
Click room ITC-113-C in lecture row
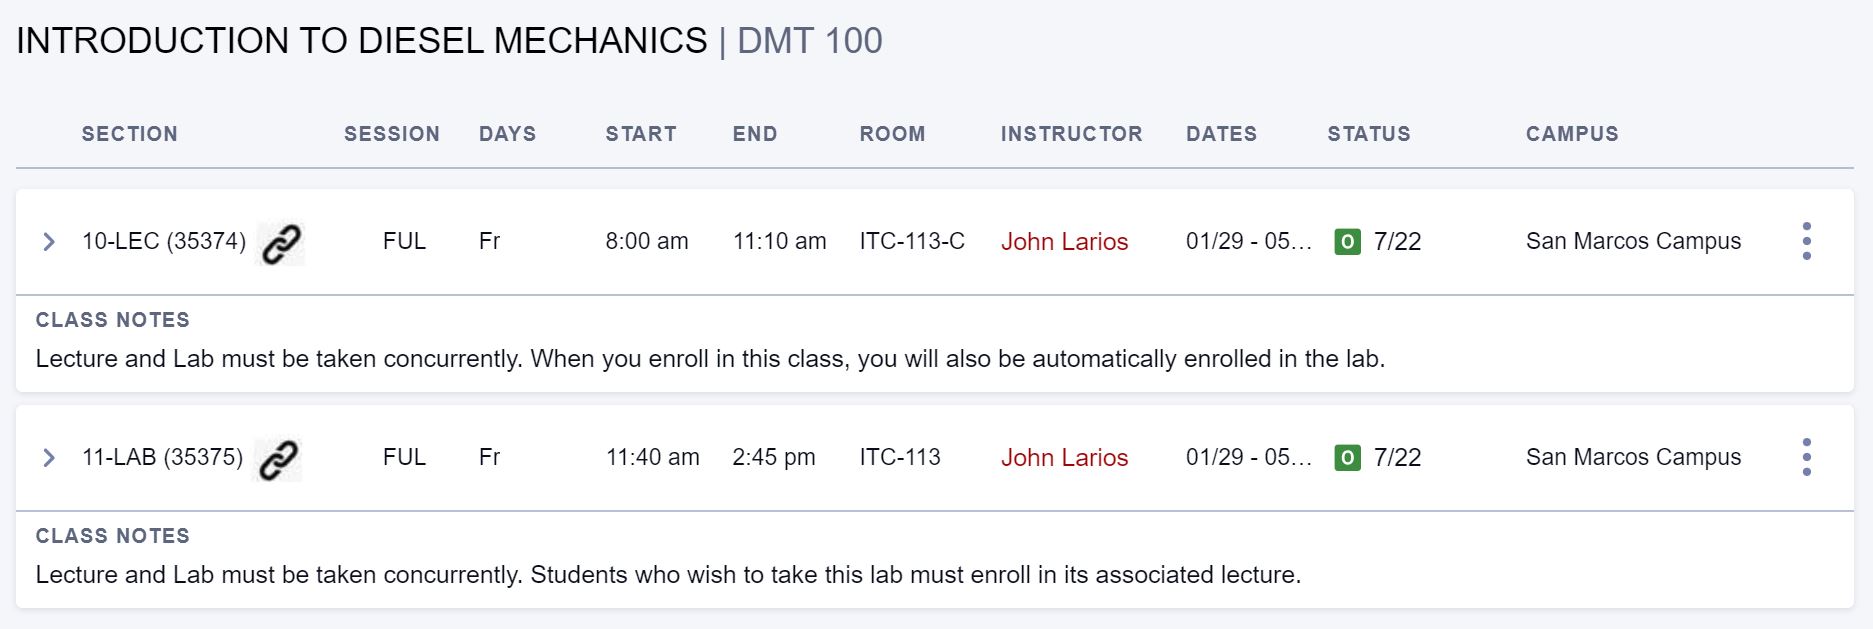[x=912, y=241]
